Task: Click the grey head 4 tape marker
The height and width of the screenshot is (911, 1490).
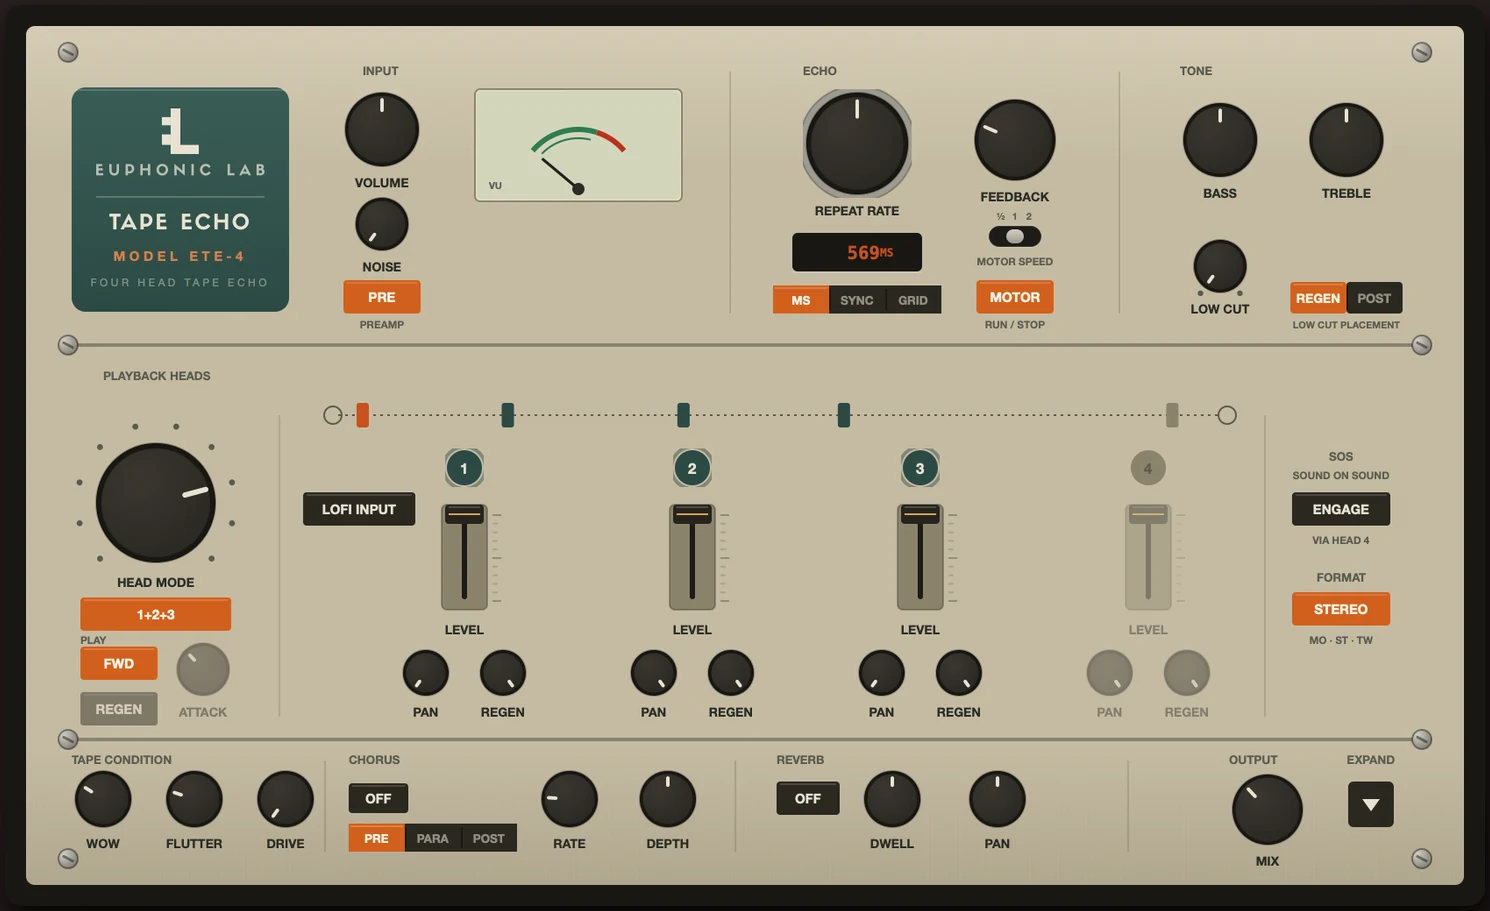Action: 1172,415
